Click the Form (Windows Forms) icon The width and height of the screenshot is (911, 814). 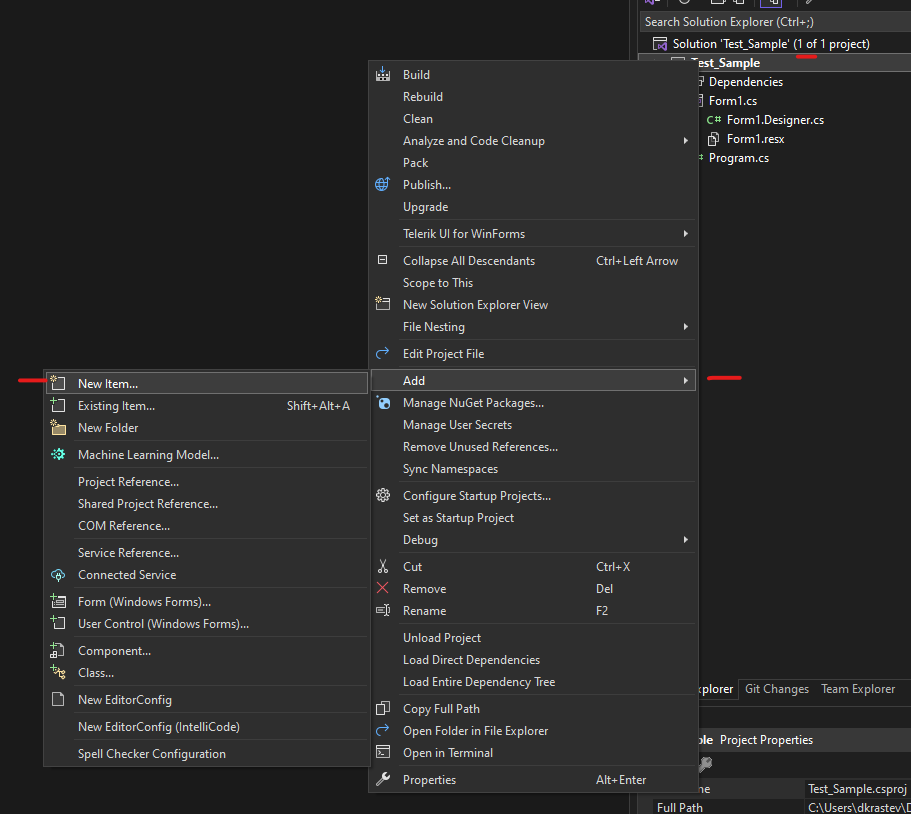58,601
